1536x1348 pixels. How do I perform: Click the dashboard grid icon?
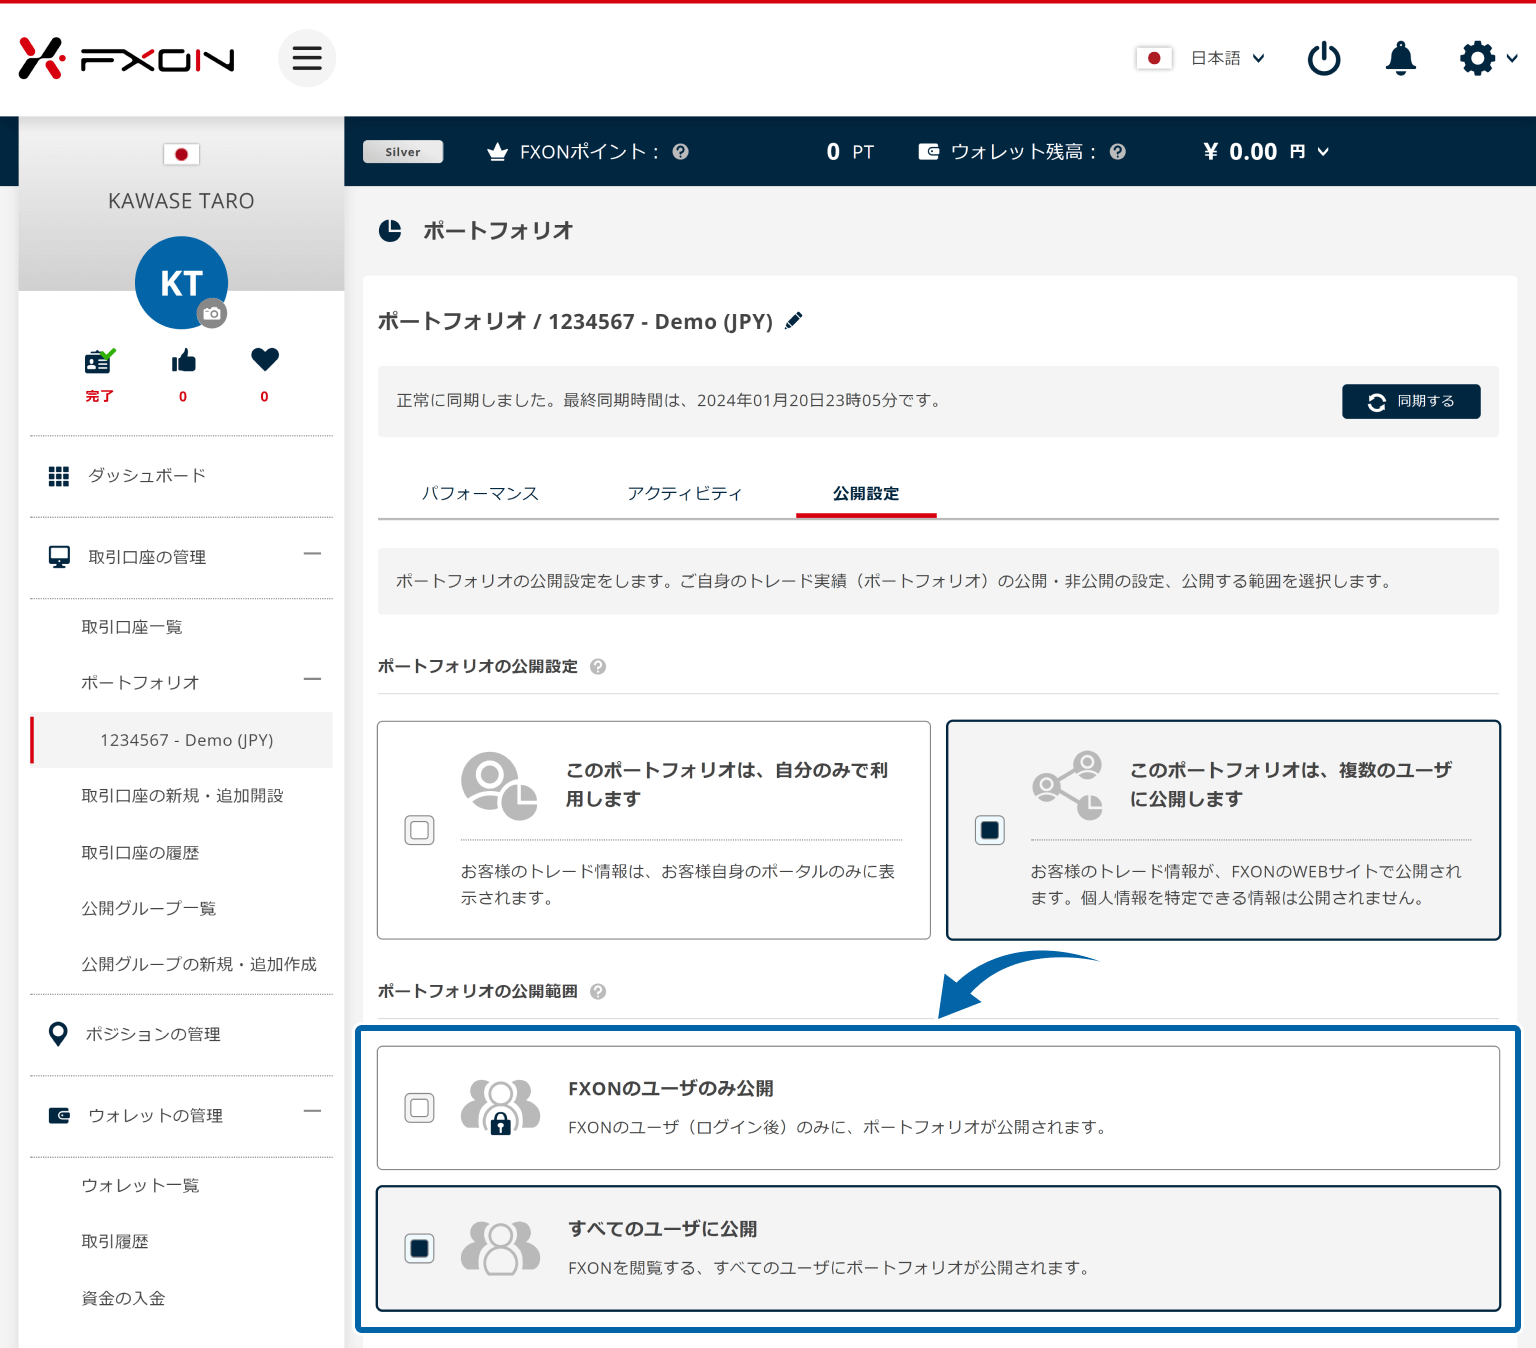[59, 476]
